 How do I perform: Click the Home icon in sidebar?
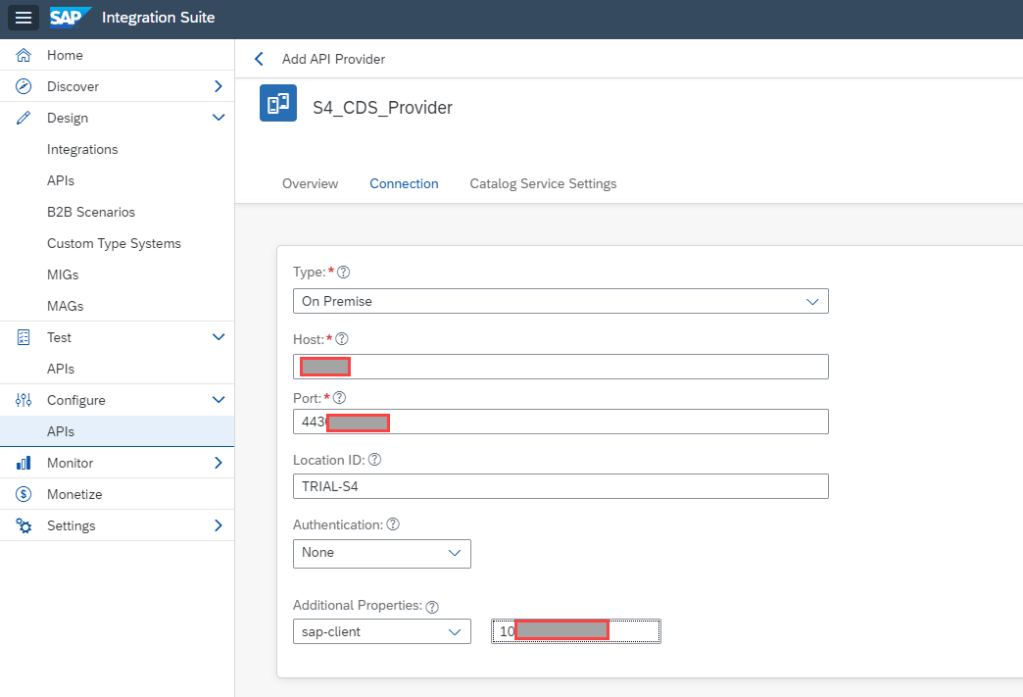tap(24, 55)
